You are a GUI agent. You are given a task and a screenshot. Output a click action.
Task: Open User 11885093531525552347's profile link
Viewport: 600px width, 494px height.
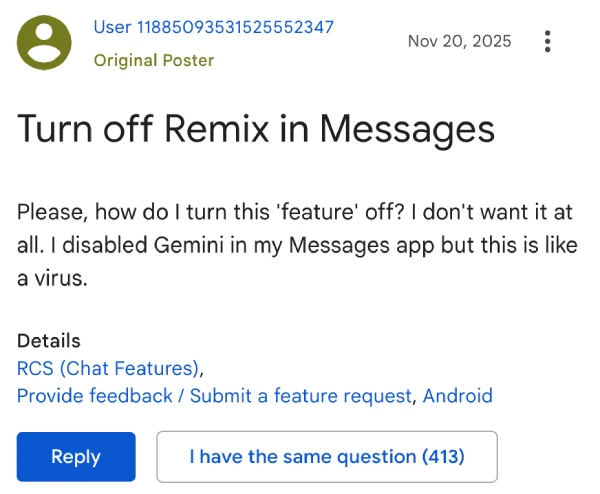[213, 27]
